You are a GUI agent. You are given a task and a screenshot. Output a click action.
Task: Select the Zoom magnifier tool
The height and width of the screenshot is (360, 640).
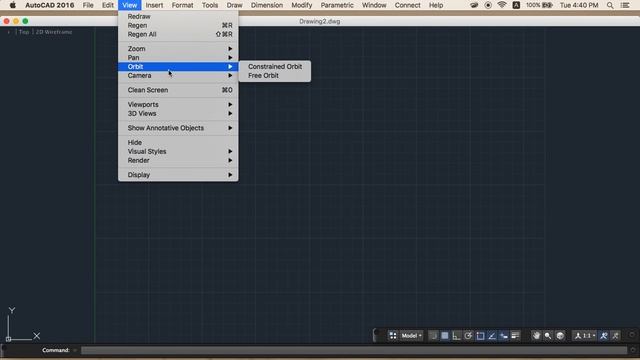point(548,336)
